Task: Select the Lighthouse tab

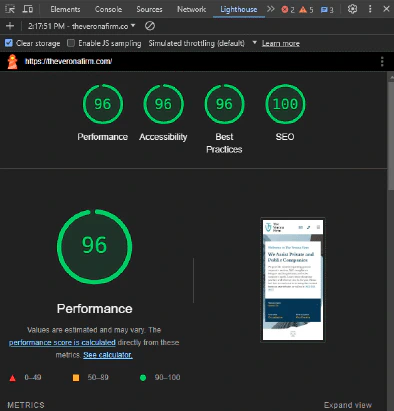Action: click(x=239, y=9)
